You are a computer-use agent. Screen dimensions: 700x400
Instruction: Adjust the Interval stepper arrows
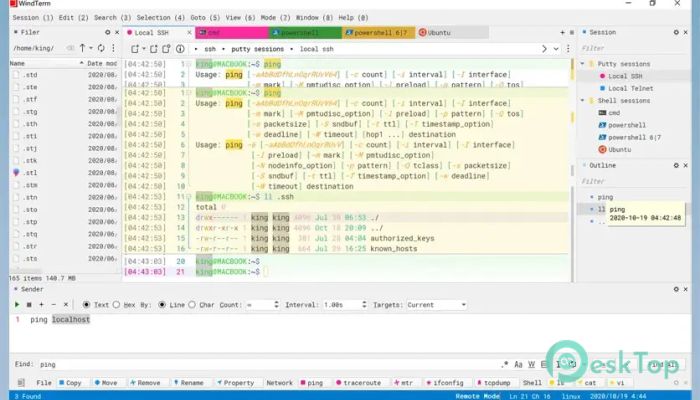pyautogui.click(x=364, y=304)
